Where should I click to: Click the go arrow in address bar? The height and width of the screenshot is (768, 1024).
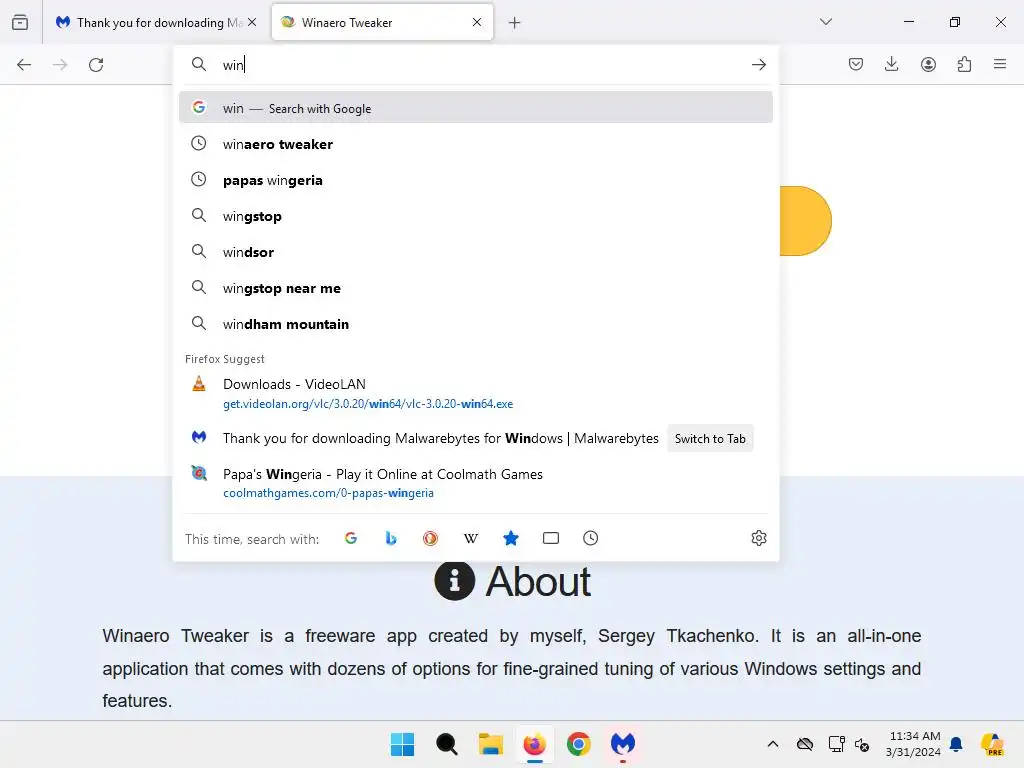pyautogui.click(x=758, y=65)
